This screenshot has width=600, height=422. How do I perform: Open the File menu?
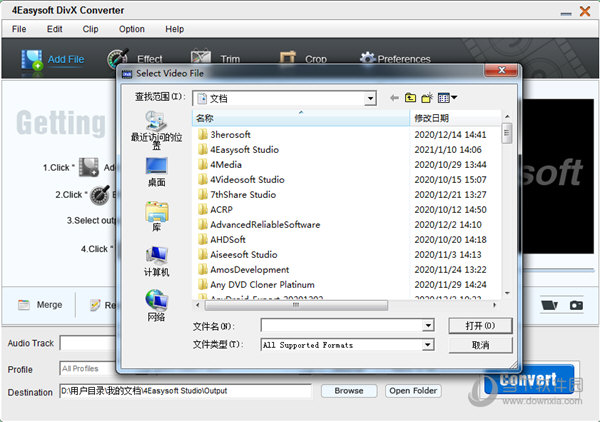(19, 29)
